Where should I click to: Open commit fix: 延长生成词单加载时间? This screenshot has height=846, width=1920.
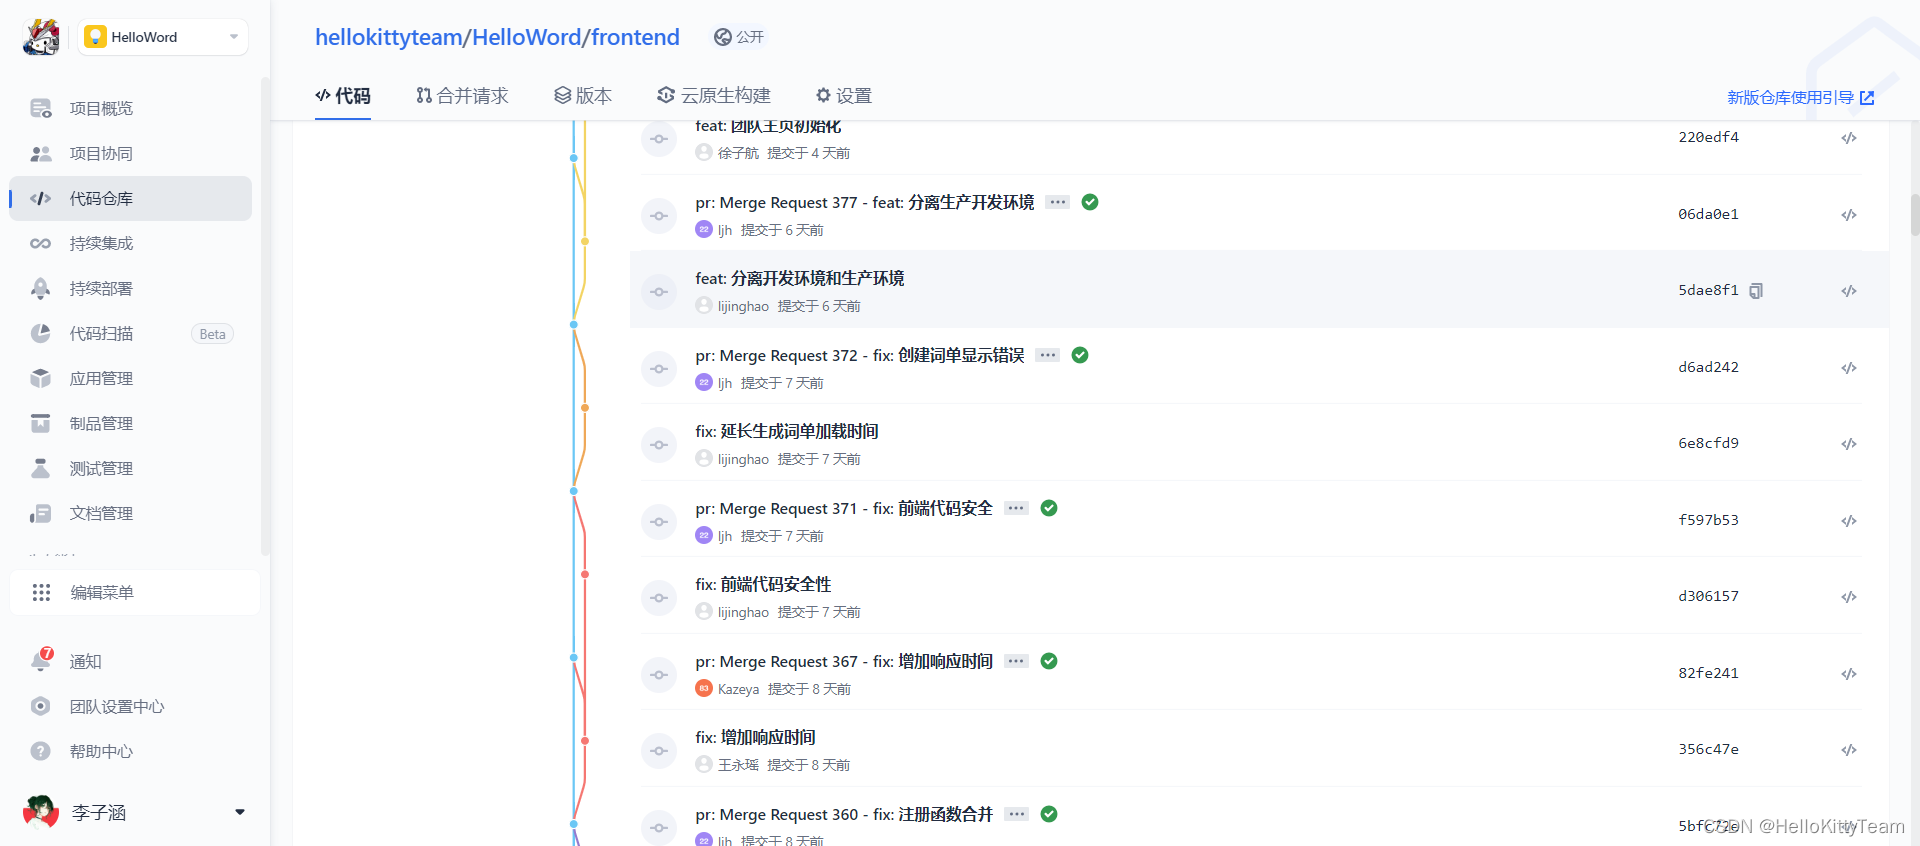(x=787, y=431)
